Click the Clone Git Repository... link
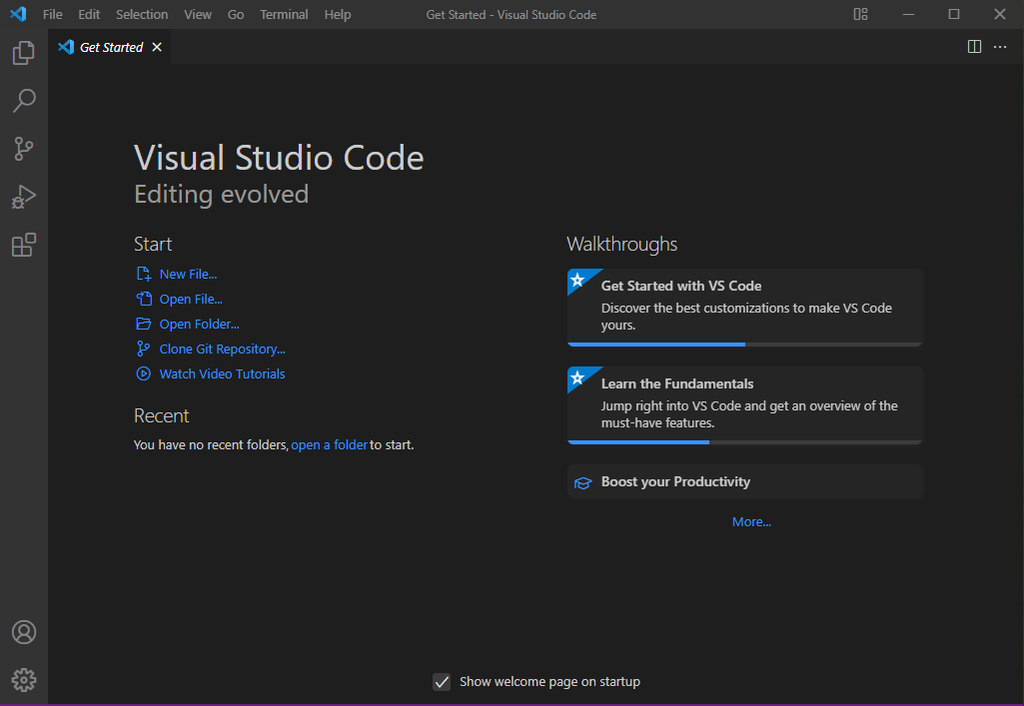Image resolution: width=1024 pixels, height=706 pixels. (x=222, y=349)
